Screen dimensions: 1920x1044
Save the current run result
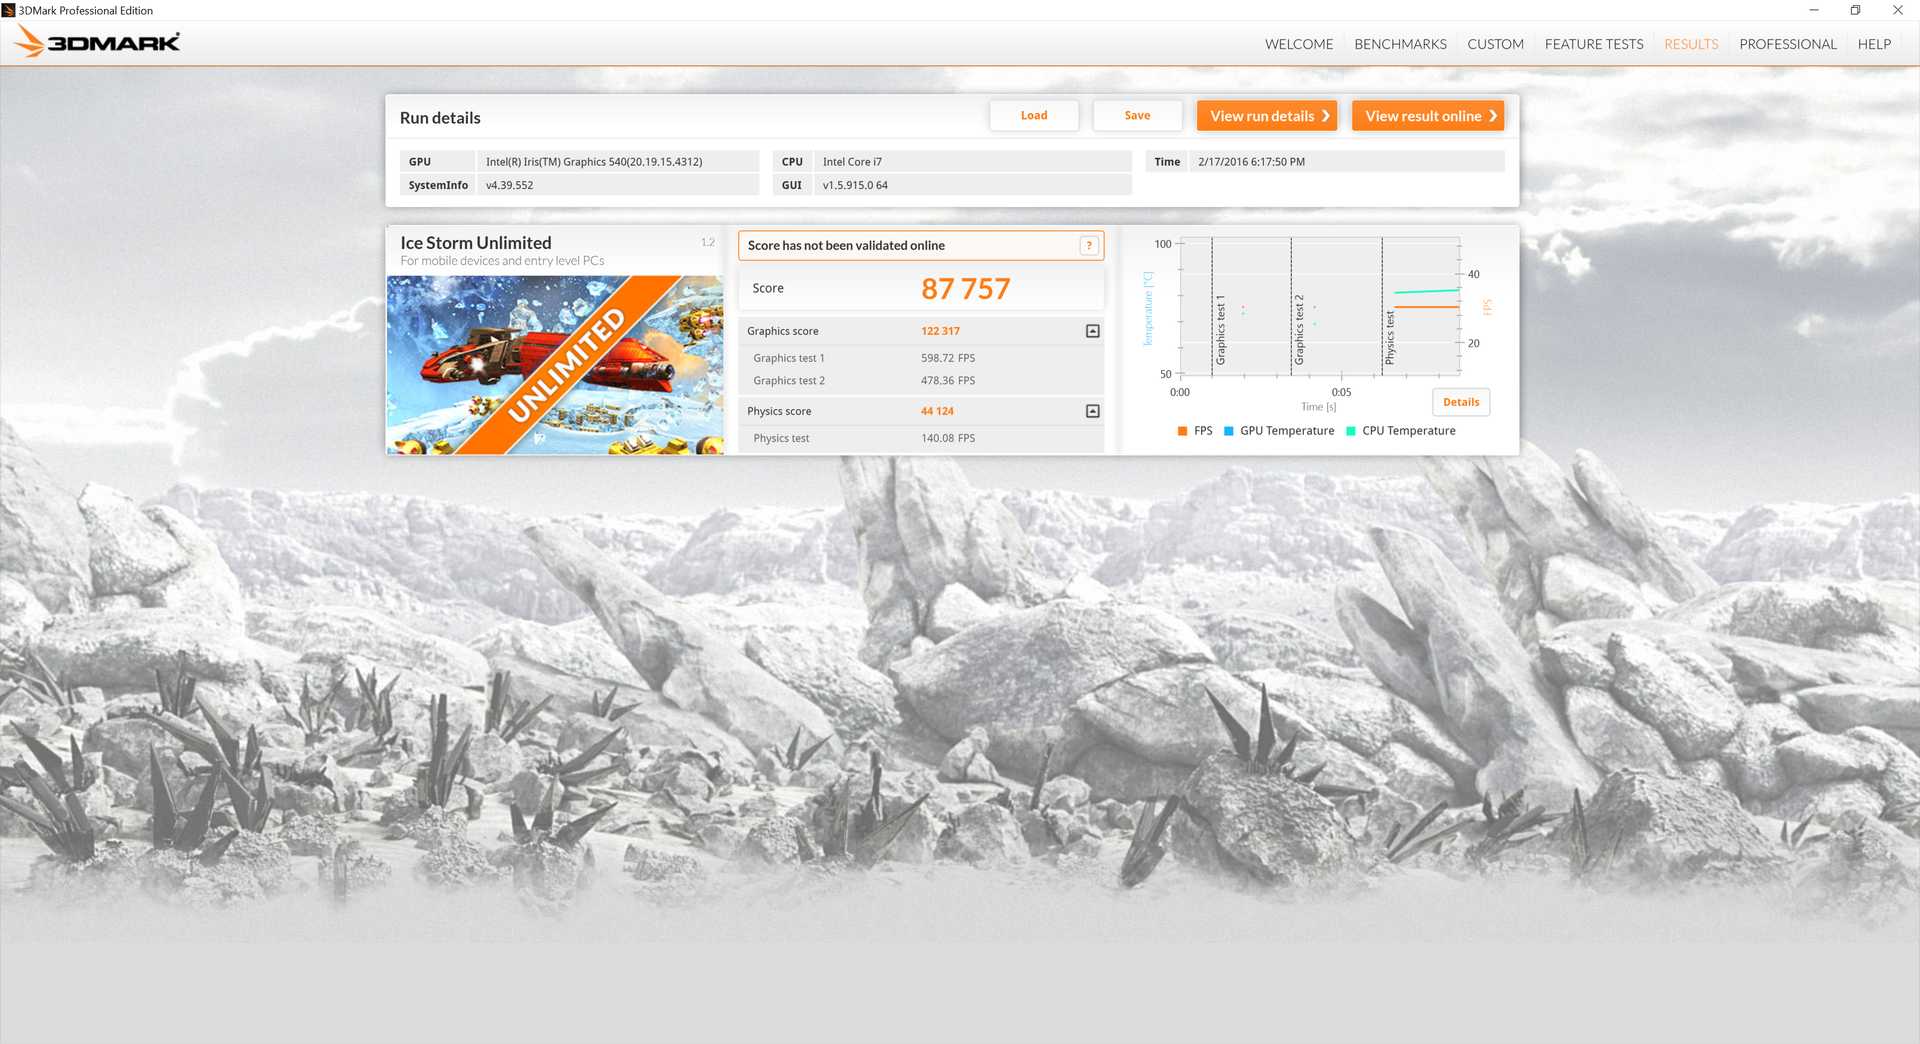click(x=1137, y=116)
